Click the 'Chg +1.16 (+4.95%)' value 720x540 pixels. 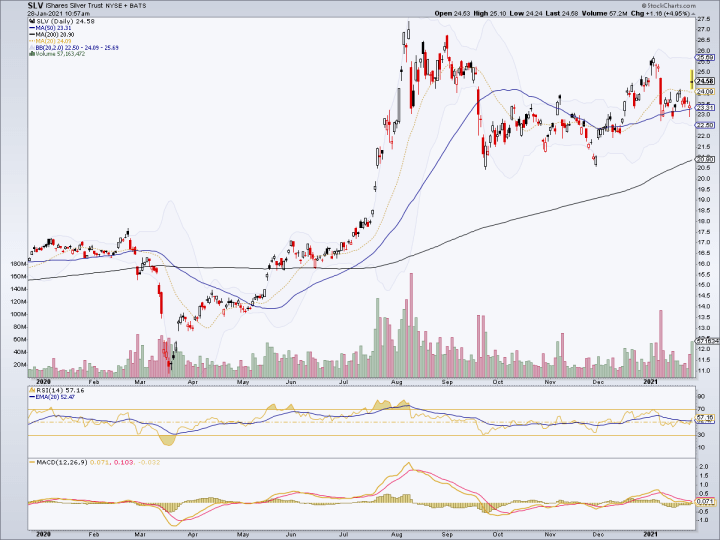660,14
